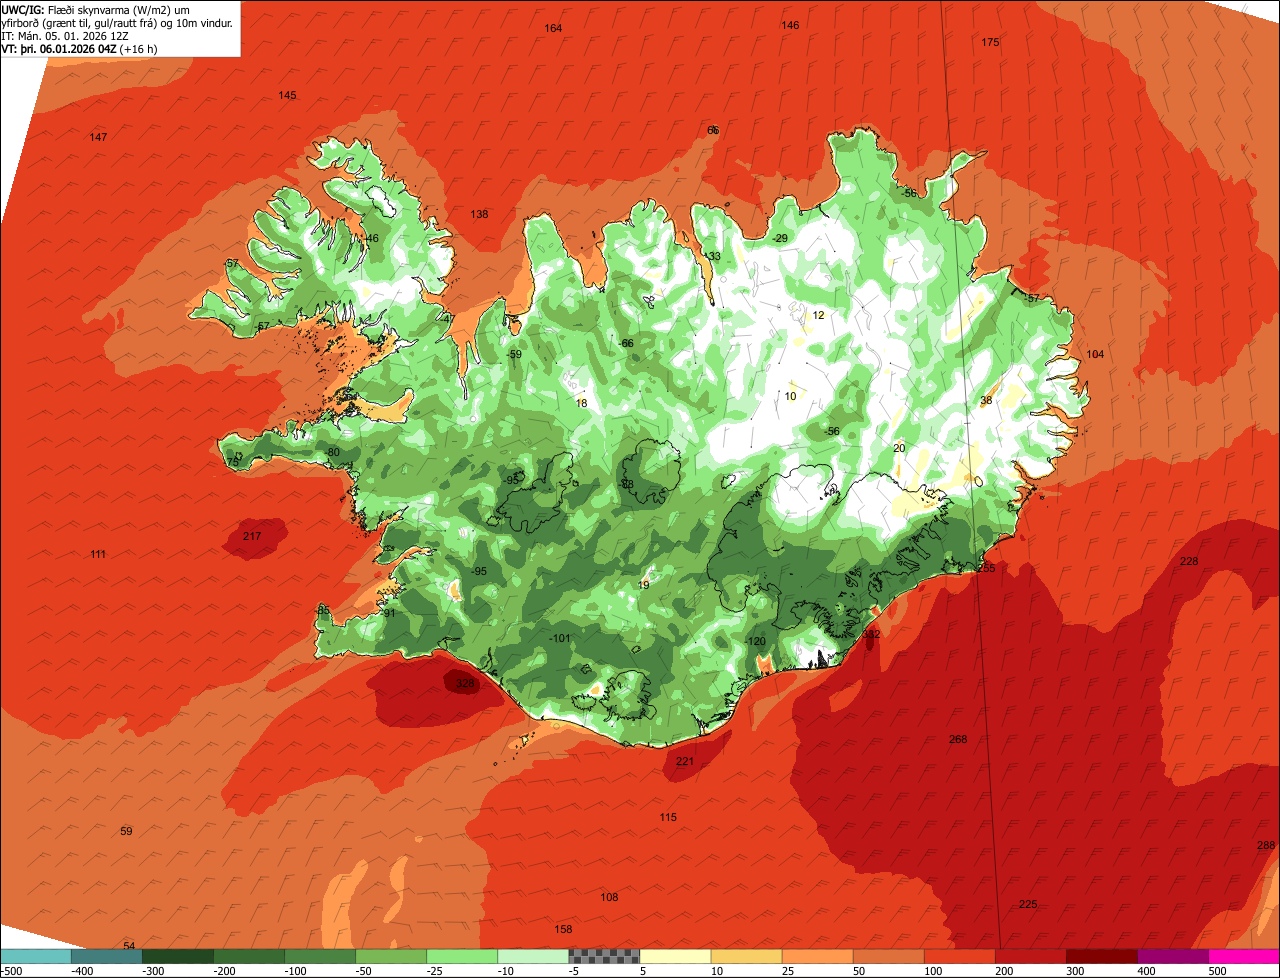Click the 146 value on the map

coord(790,25)
